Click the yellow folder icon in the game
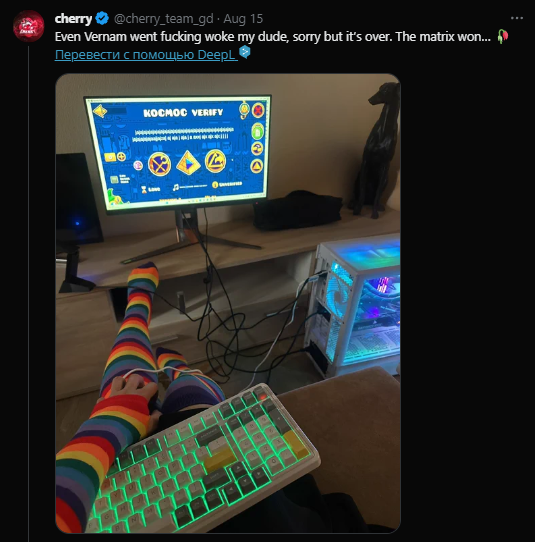535x542 pixels. (110, 157)
